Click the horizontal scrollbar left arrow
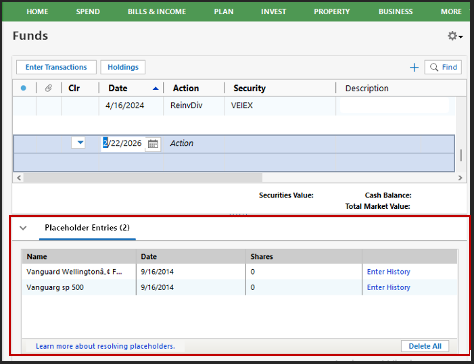 (19, 178)
